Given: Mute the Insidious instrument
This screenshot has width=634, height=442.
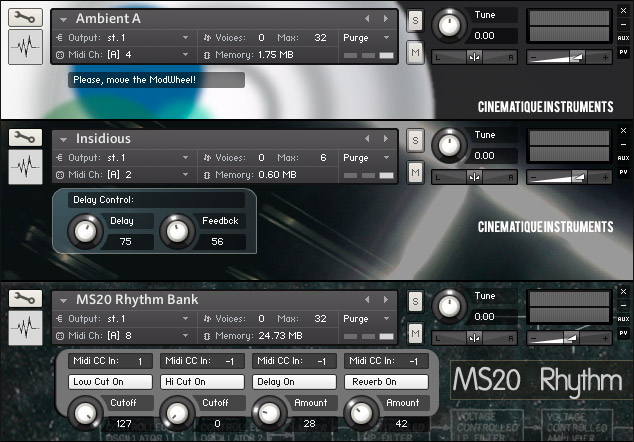Looking at the screenshot, I should pyautogui.click(x=415, y=173).
